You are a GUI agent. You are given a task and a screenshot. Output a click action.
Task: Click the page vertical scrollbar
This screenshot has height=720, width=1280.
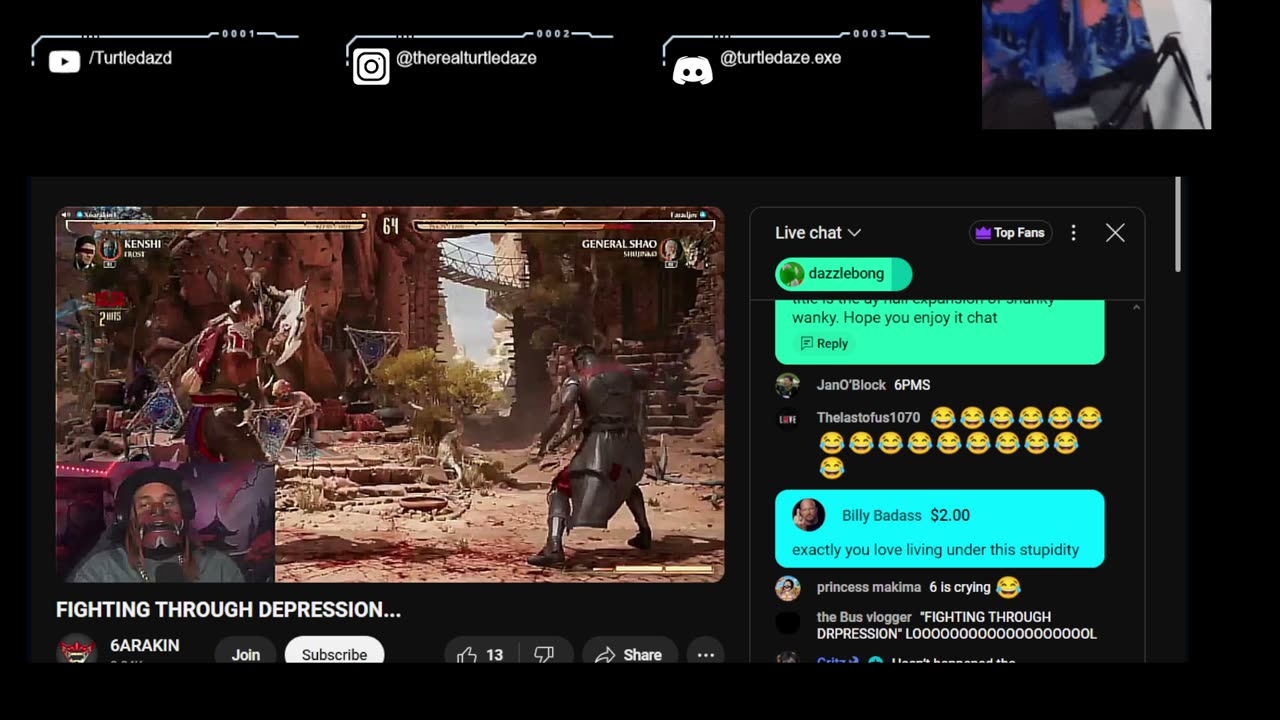point(1178,225)
